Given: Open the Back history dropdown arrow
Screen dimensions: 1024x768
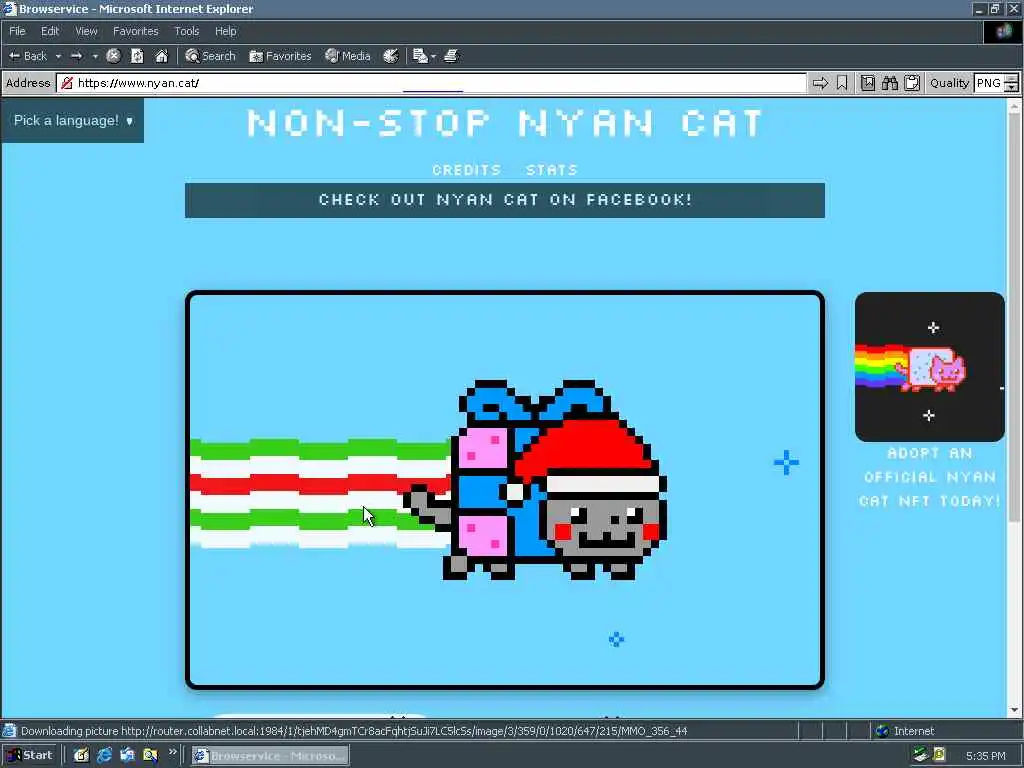Looking at the screenshot, I should pyautogui.click(x=58, y=56).
